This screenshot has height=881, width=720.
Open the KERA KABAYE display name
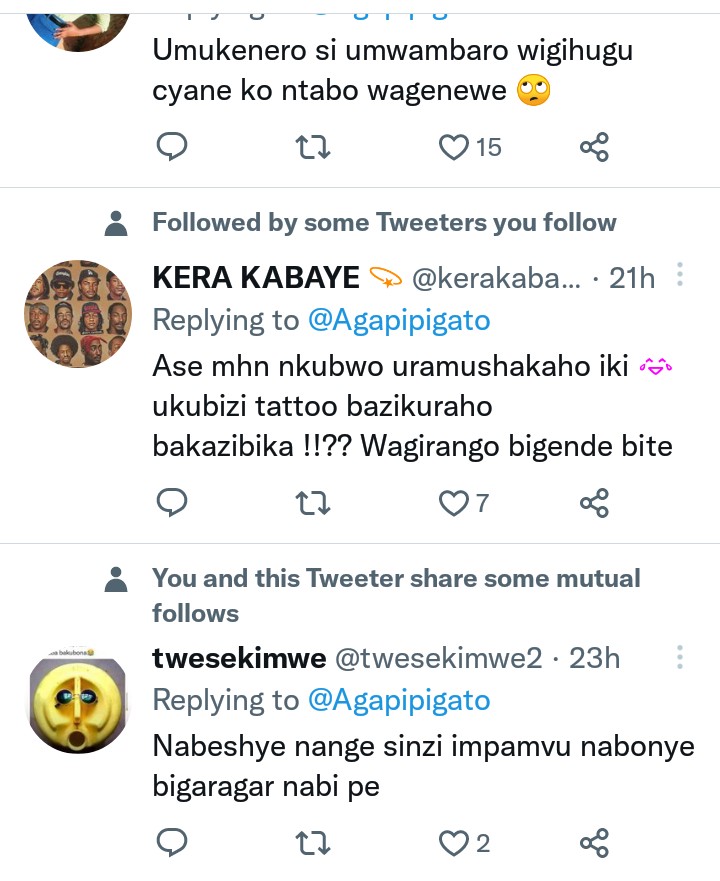pos(257,277)
